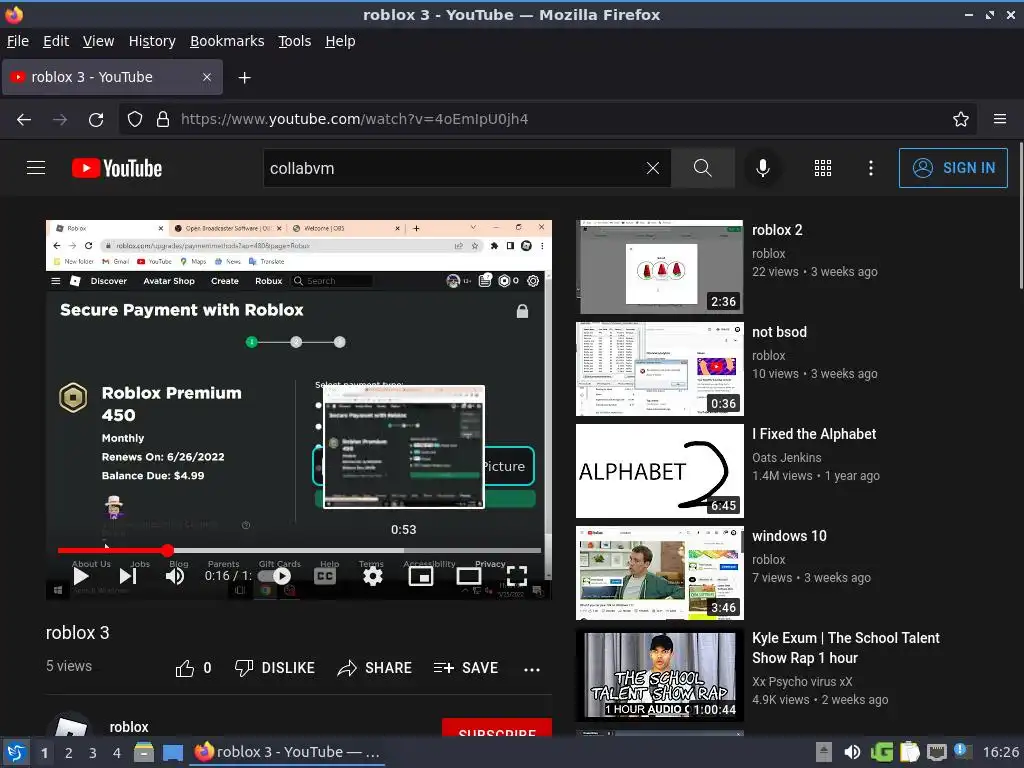Open the Edit menu
The width and height of the screenshot is (1024, 768).
(56, 41)
